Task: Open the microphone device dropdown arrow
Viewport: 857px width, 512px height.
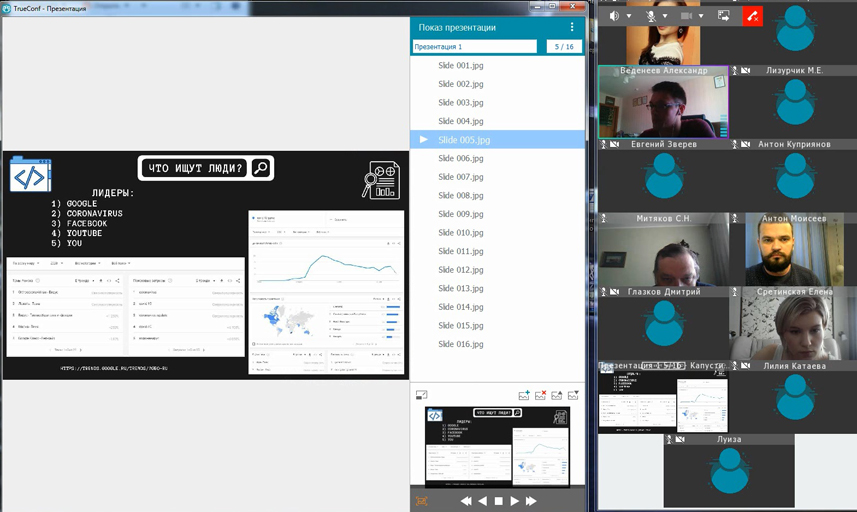Action: coord(665,16)
